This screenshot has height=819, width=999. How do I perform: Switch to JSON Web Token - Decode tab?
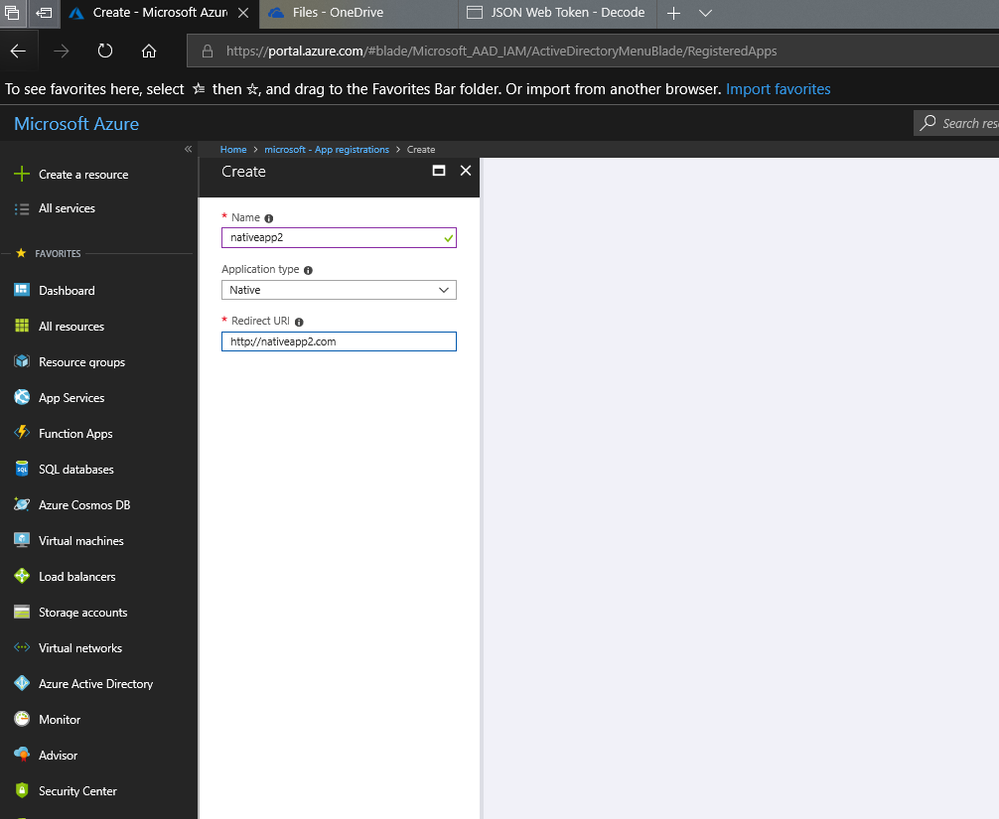pyautogui.click(x=557, y=13)
